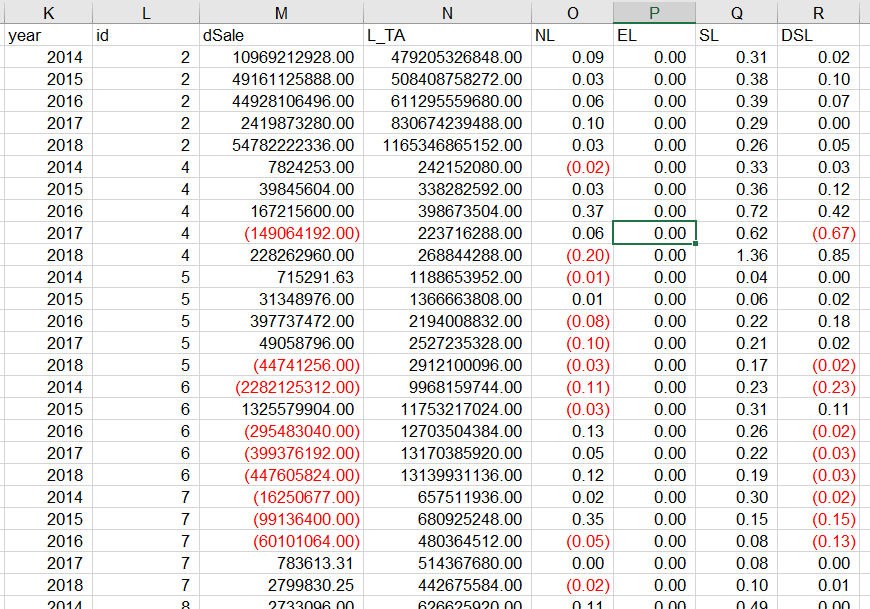The height and width of the screenshot is (609, 870).
Task: Select highlighted column P header
Action: point(654,12)
